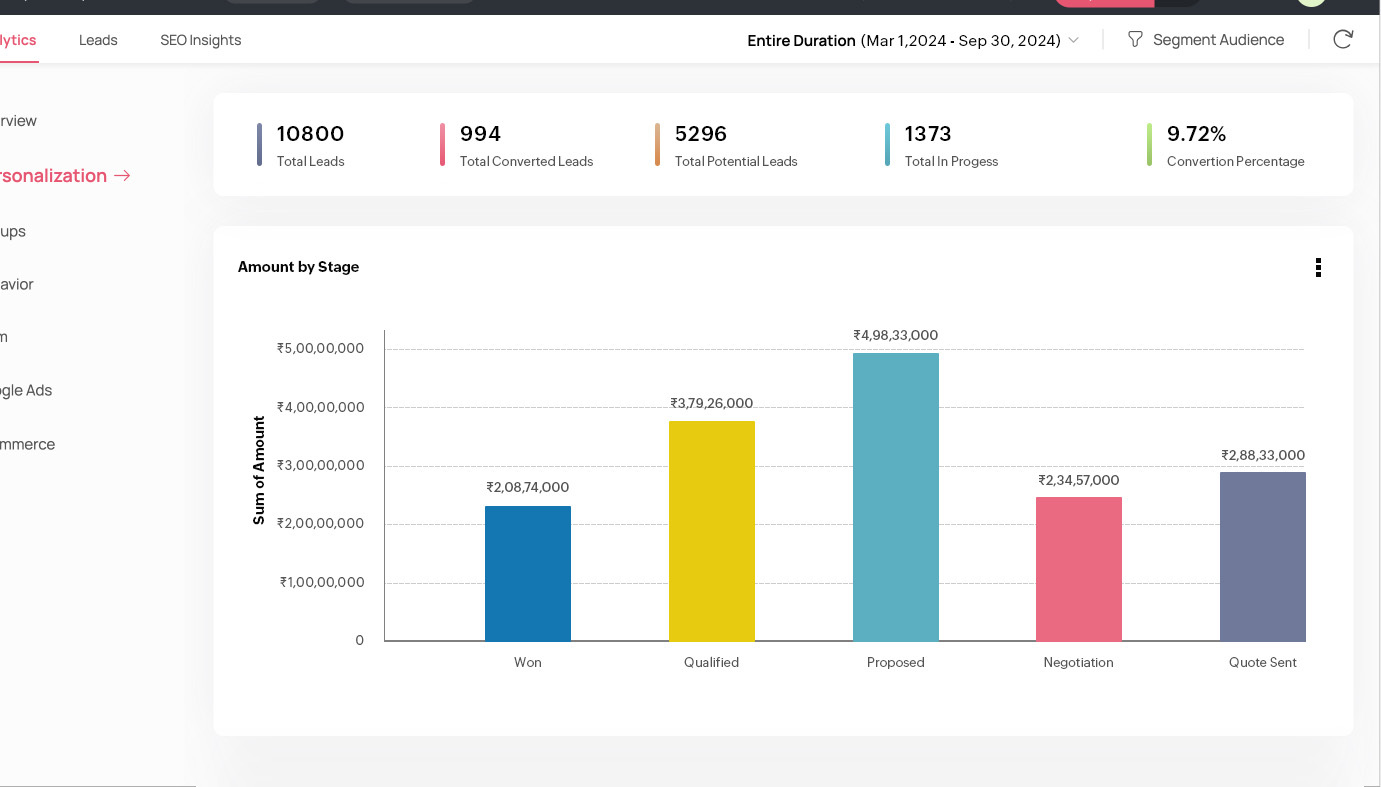1381x787 pixels.
Task: Switch to the Leads tab
Action: coord(98,40)
